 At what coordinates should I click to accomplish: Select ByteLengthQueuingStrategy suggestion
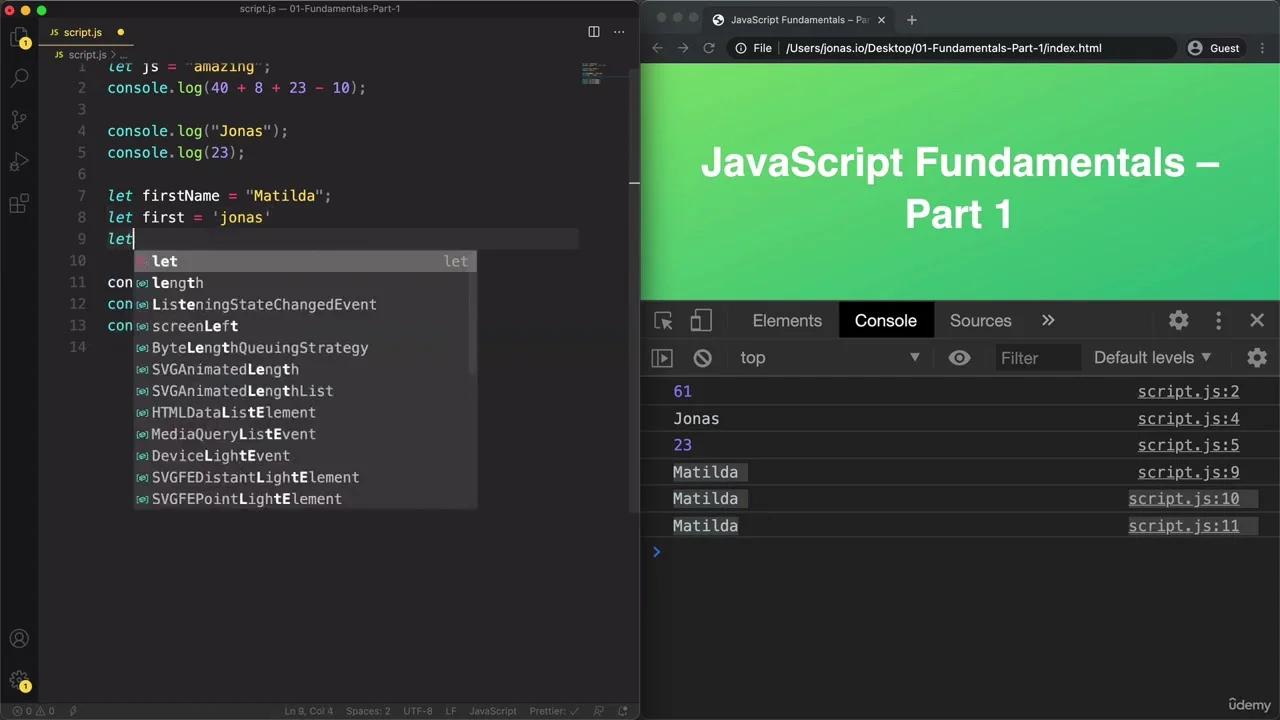[x=305, y=348]
